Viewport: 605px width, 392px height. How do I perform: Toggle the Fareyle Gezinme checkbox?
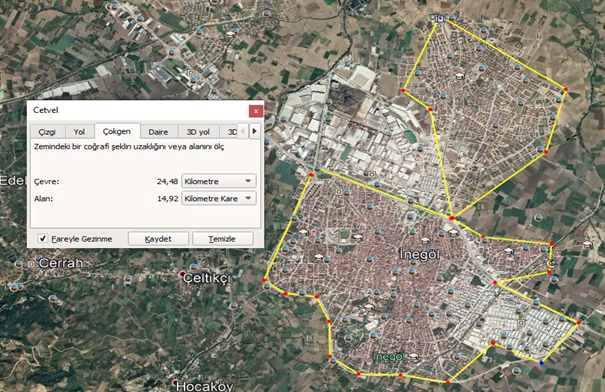coord(43,238)
